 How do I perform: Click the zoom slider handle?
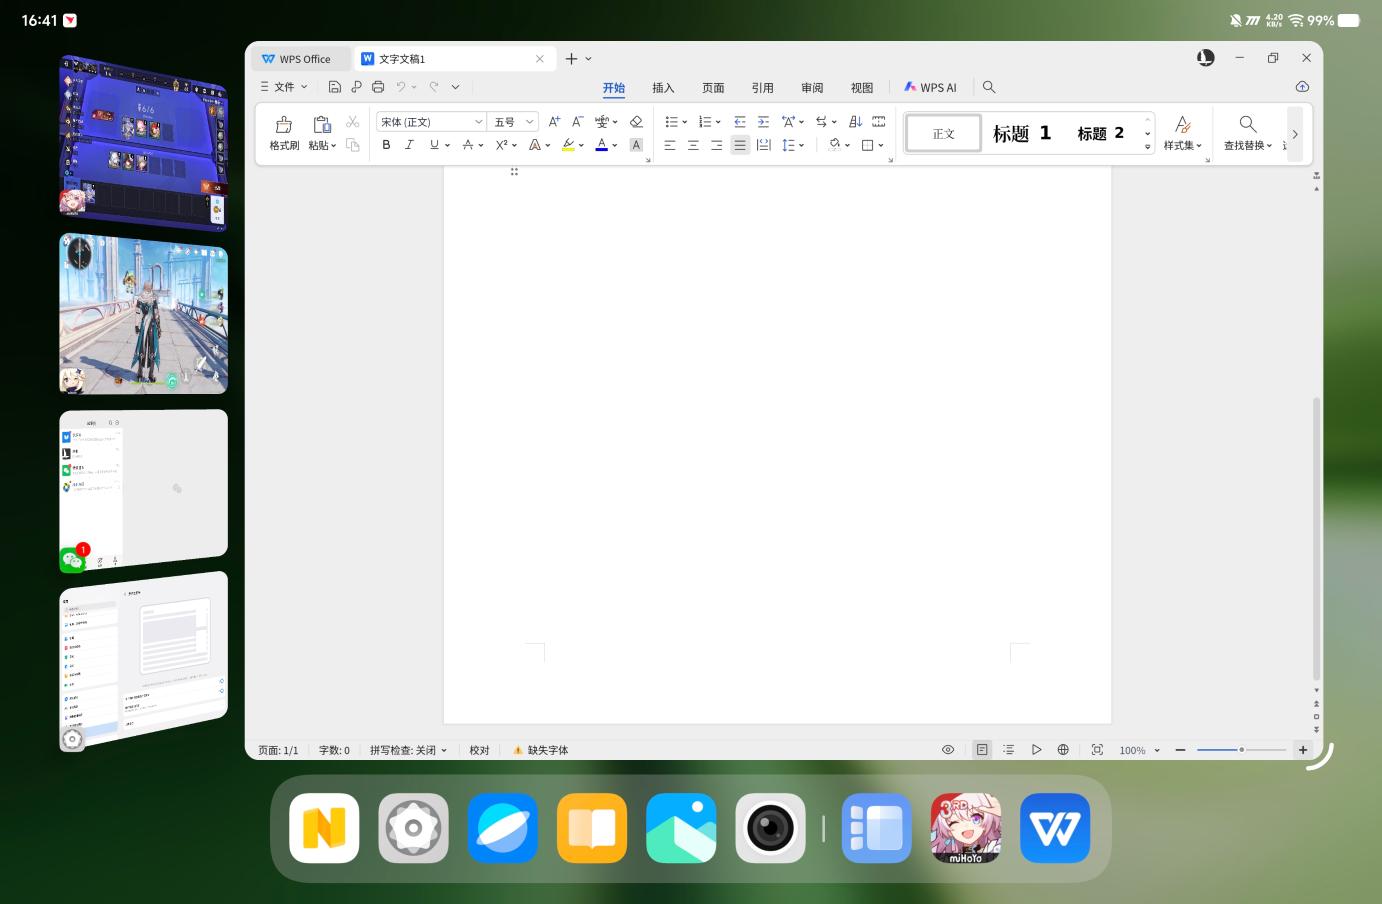(1242, 749)
